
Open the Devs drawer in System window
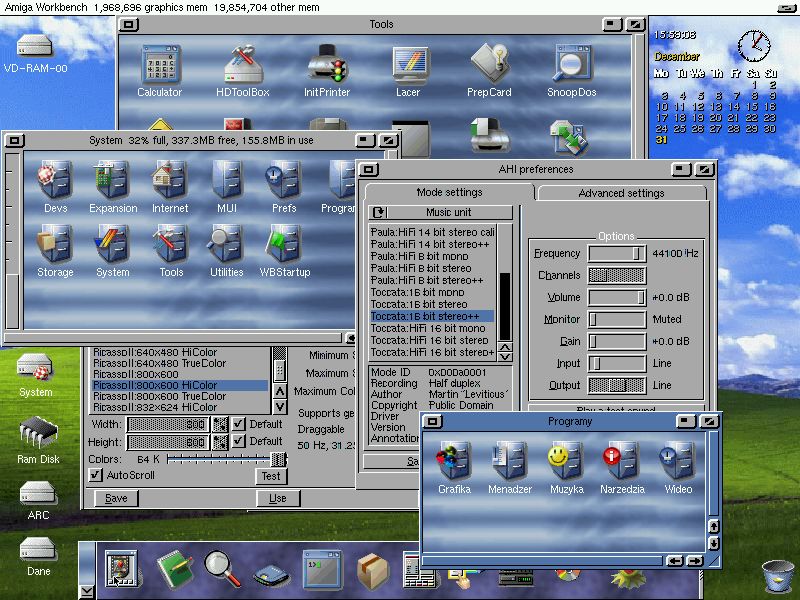click(55, 180)
